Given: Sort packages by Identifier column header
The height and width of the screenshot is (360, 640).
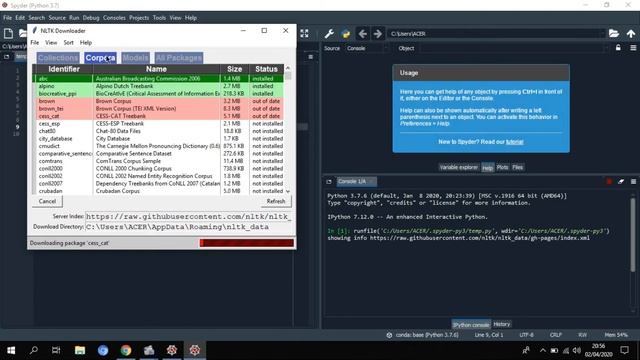Looking at the screenshot, I should [x=64, y=69].
